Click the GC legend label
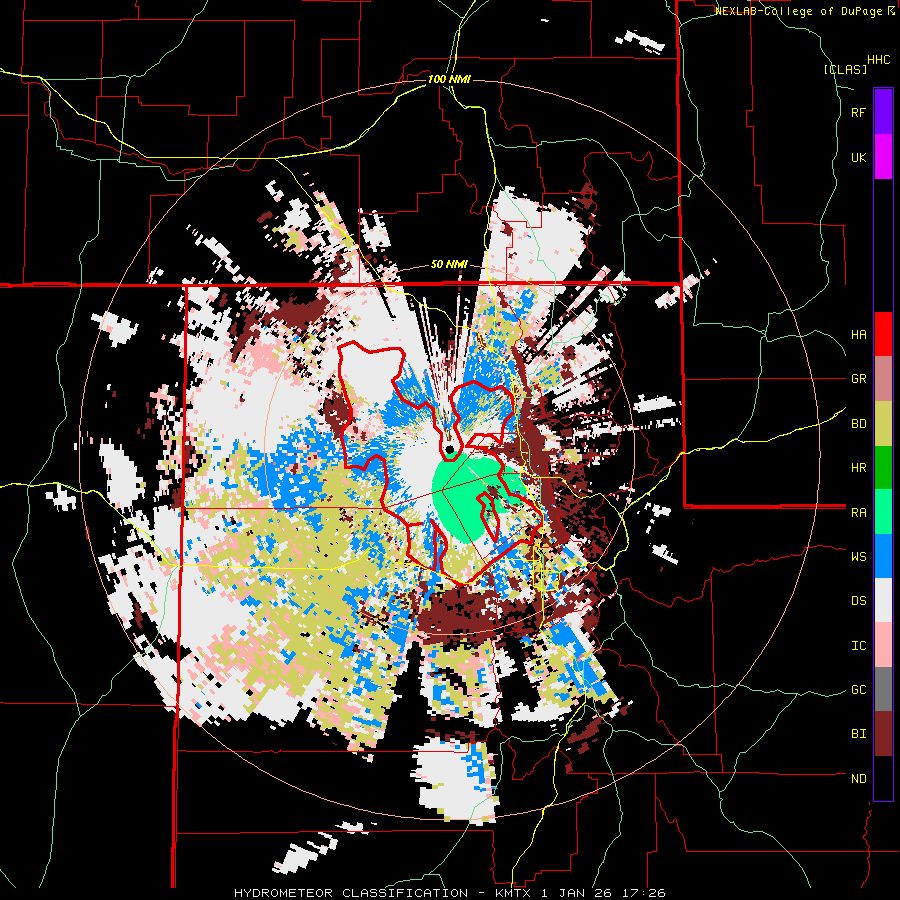This screenshot has height=900, width=900. coord(858,690)
